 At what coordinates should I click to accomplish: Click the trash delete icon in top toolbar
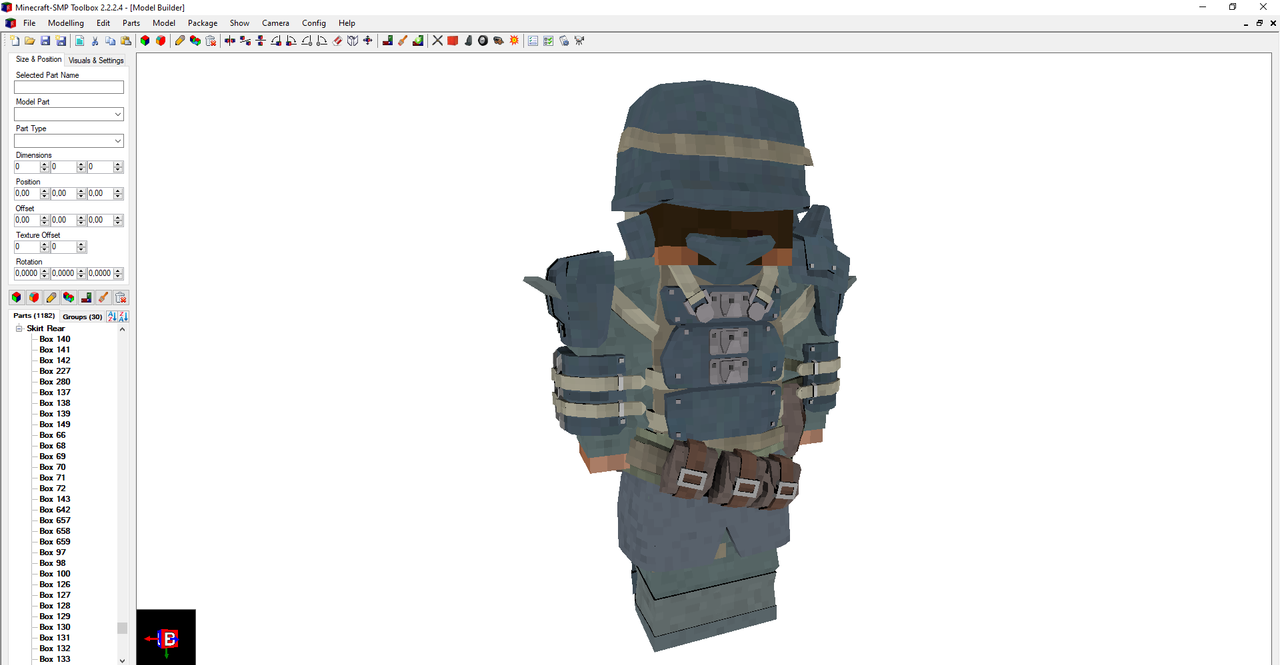(210, 41)
